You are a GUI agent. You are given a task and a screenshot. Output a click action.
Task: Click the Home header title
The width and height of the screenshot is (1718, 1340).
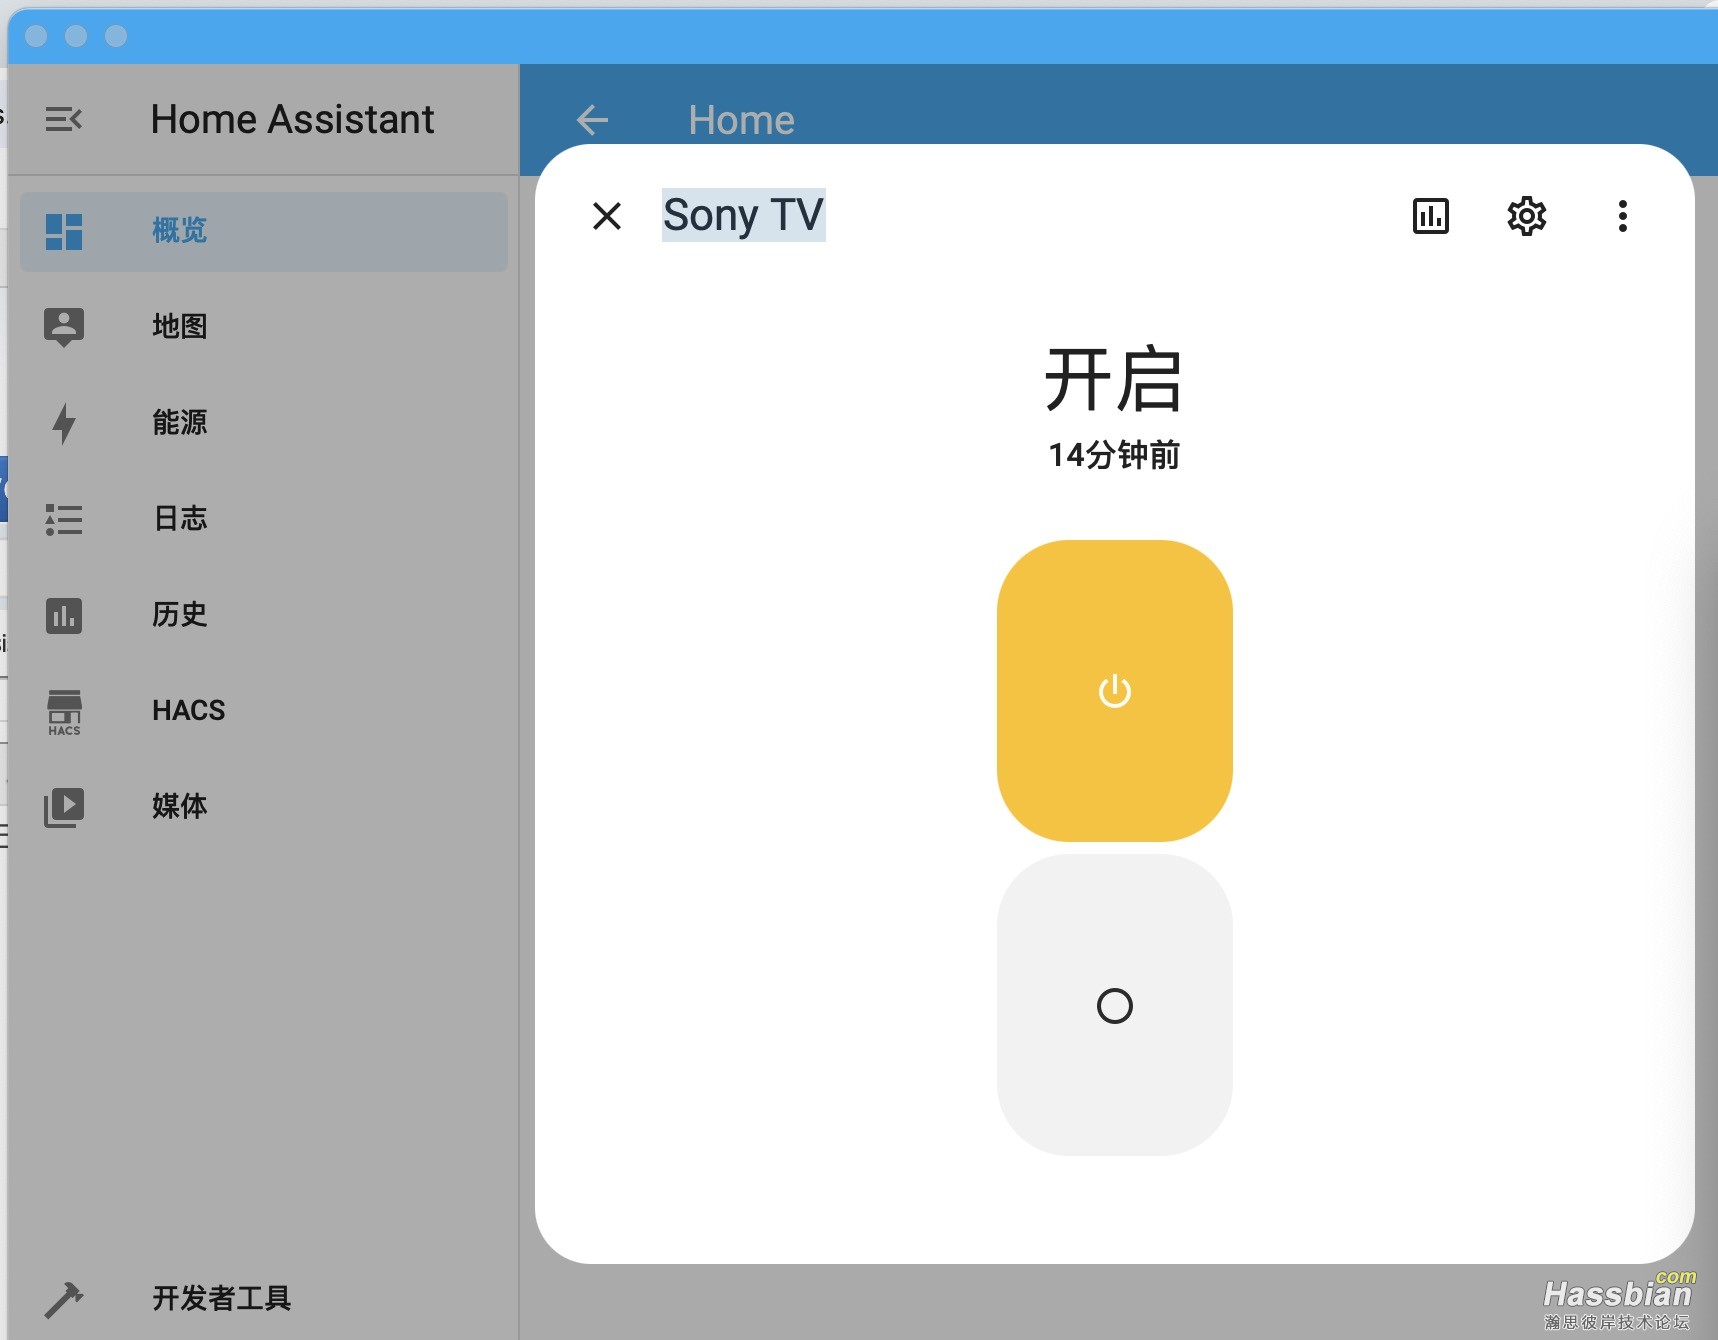pyautogui.click(x=741, y=121)
